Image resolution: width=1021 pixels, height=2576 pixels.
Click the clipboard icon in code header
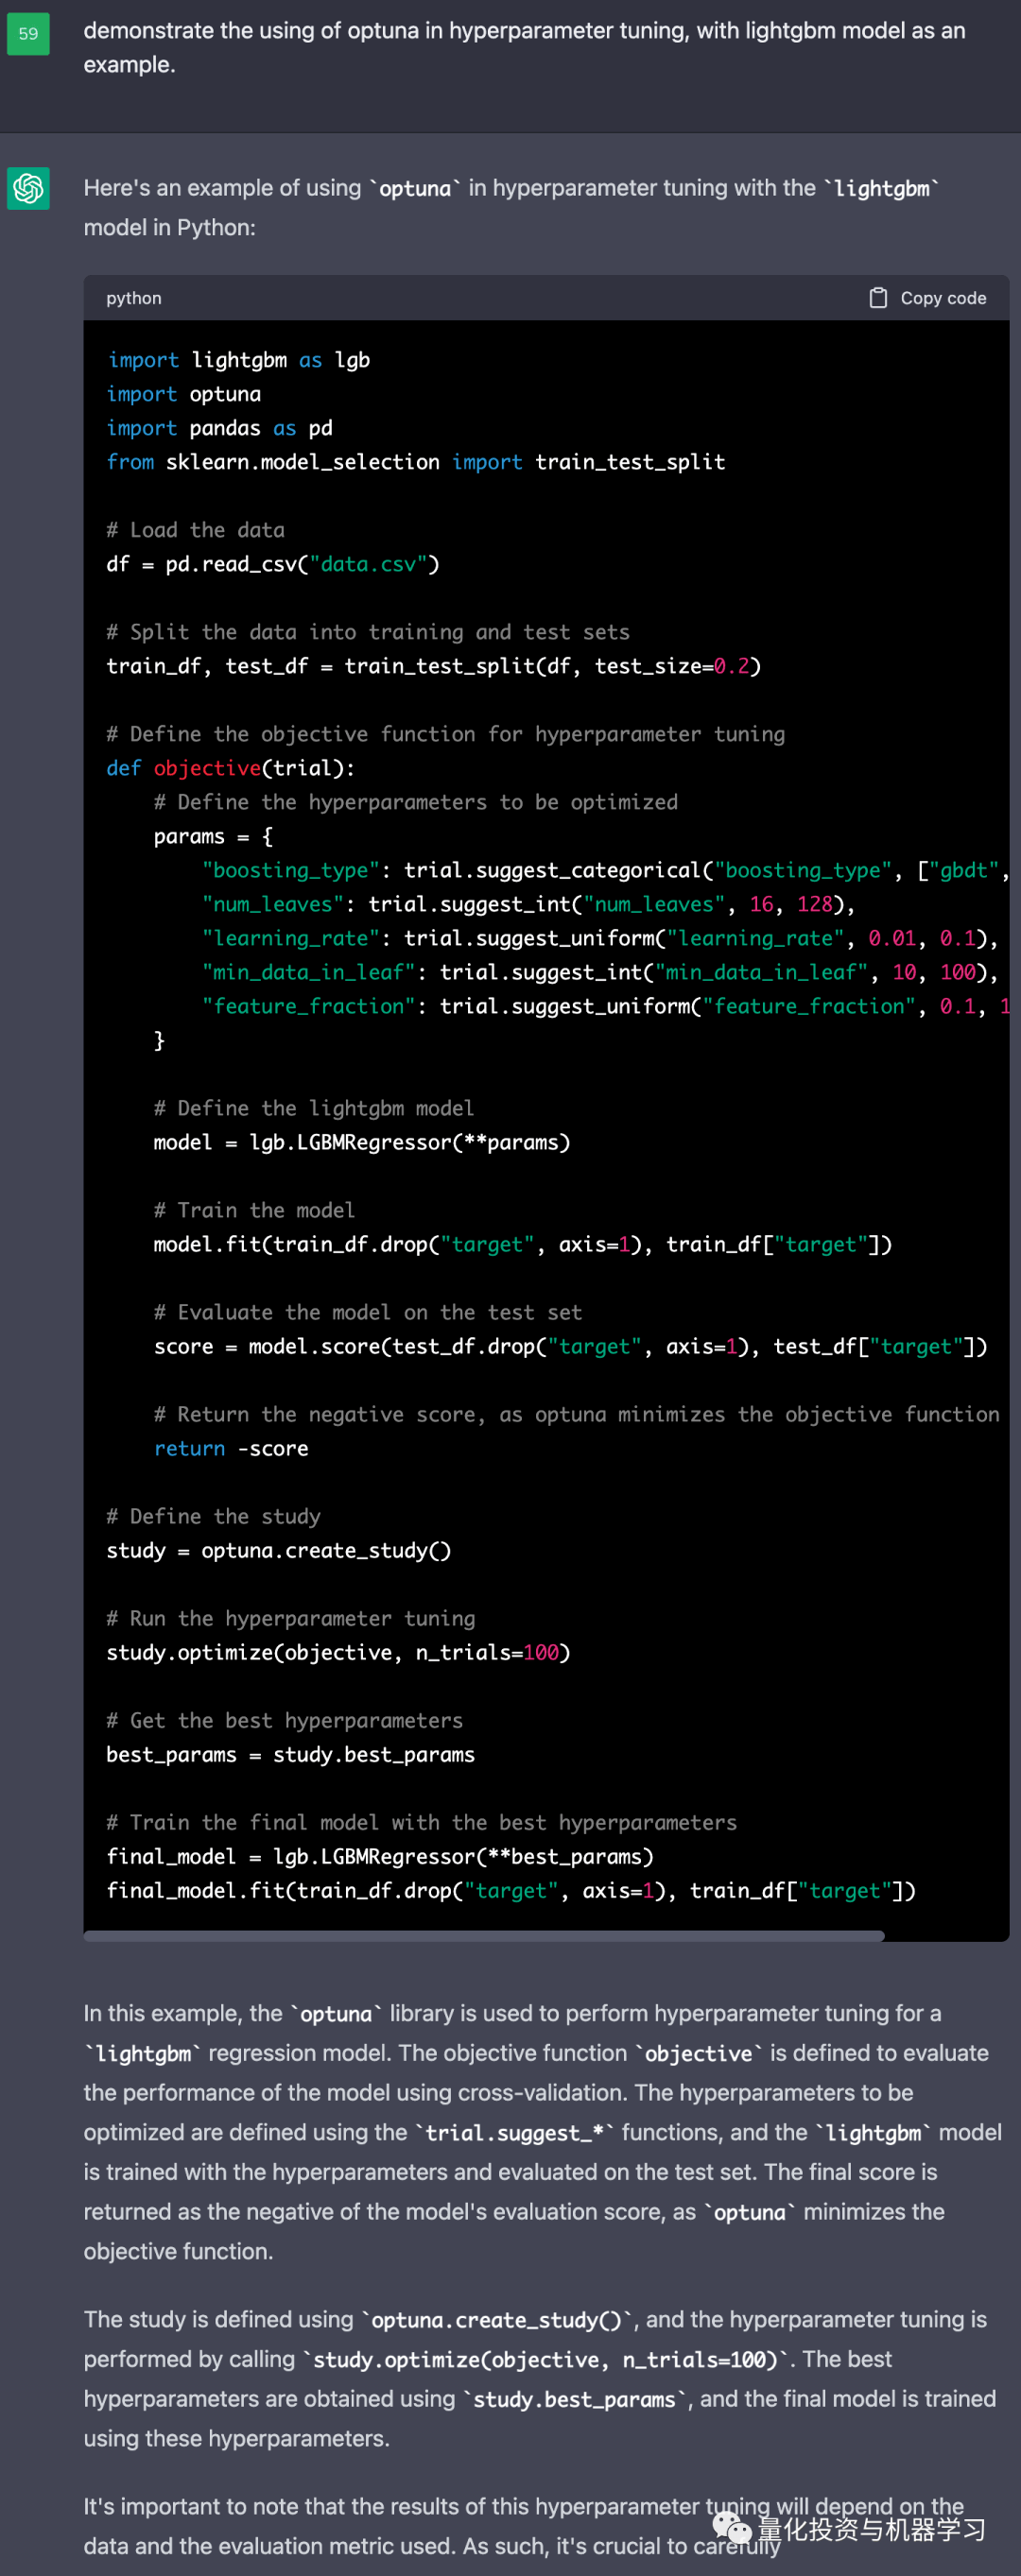(877, 298)
